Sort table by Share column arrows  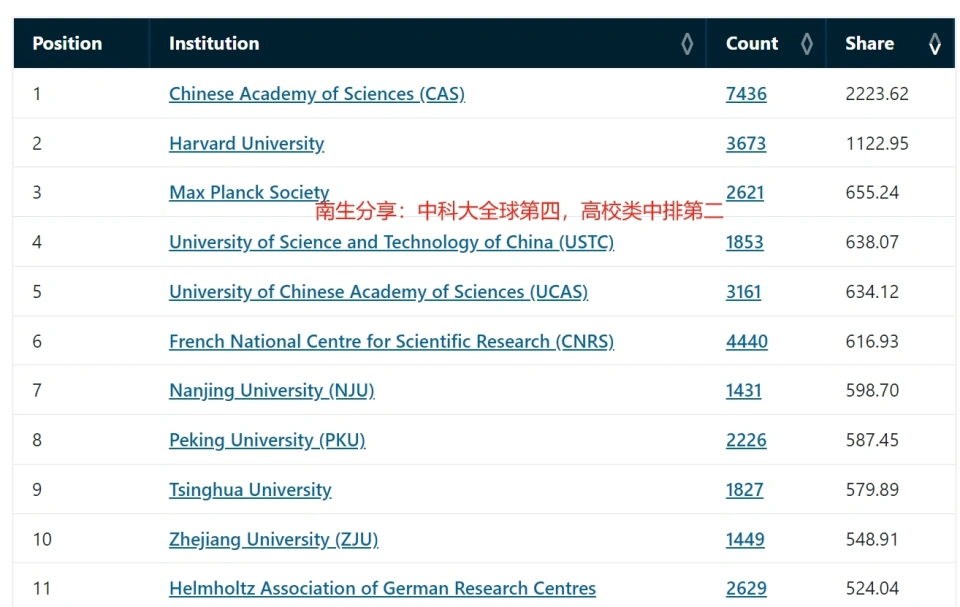[x=935, y=43]
